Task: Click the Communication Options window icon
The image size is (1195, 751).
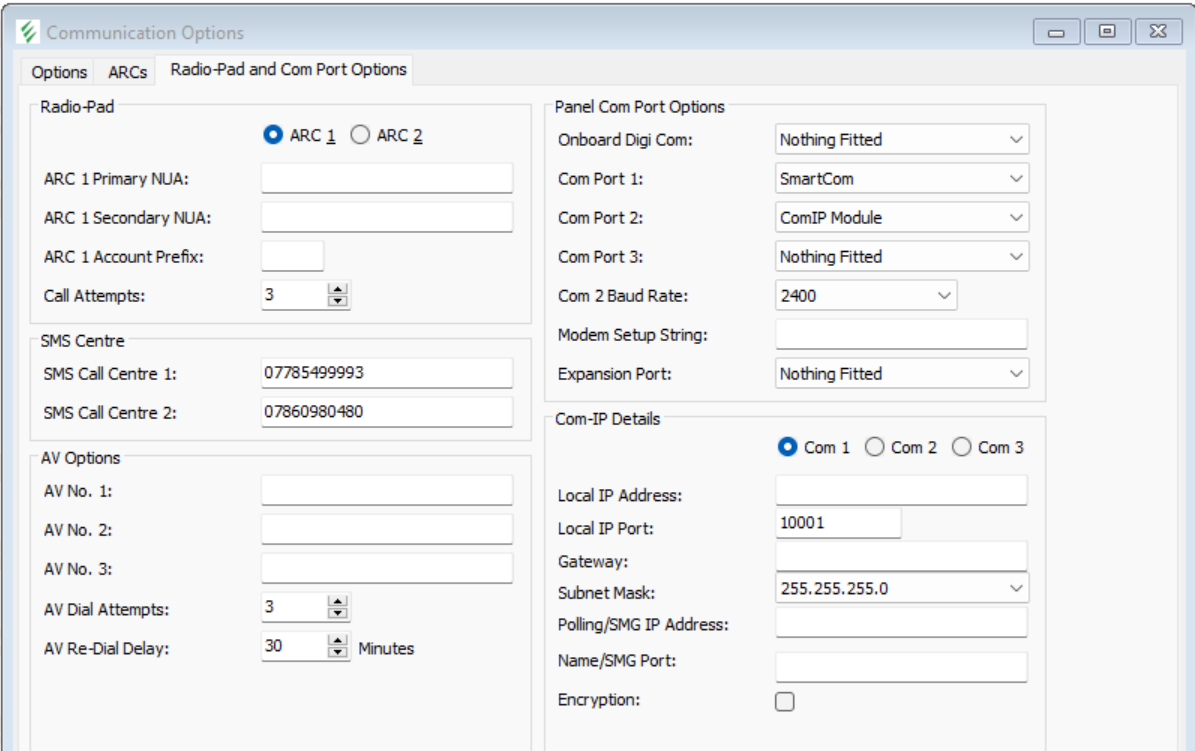Action: pos(29,32)
